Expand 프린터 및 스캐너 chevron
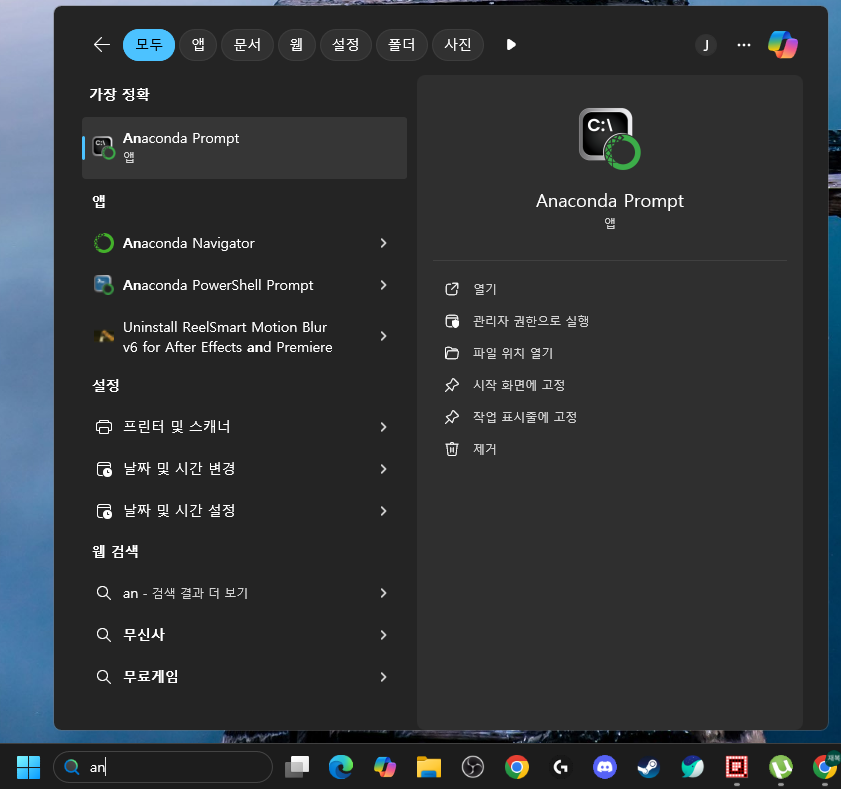 [x=383, y=427]
